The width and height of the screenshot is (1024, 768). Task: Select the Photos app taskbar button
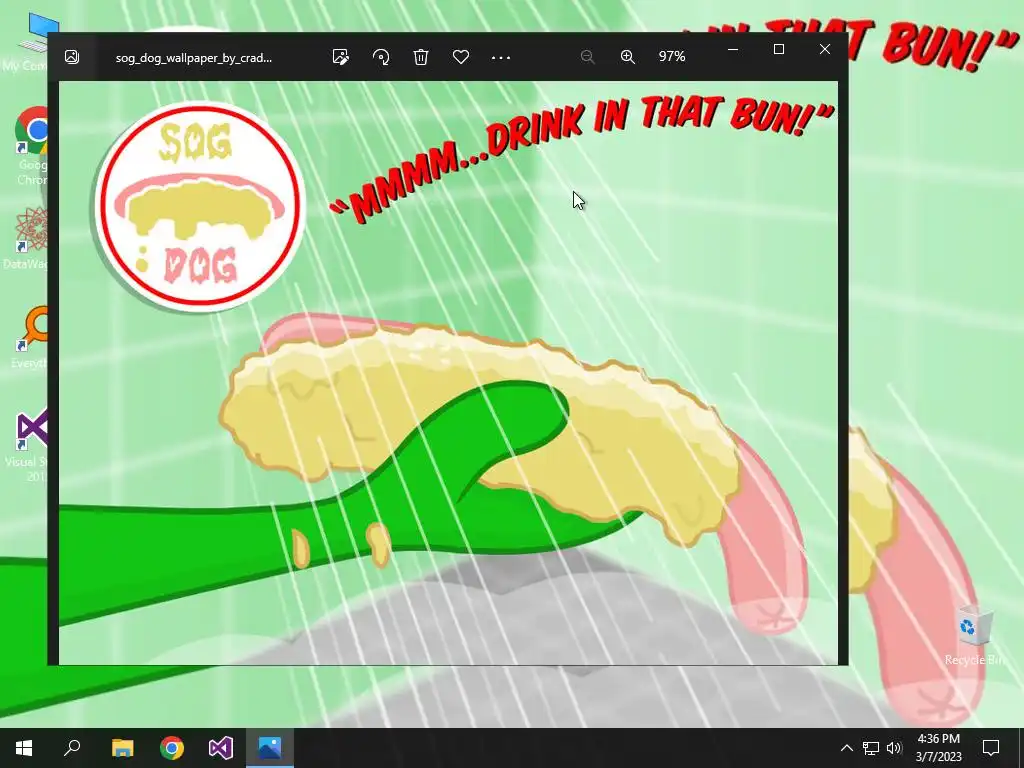pos(270,748)
